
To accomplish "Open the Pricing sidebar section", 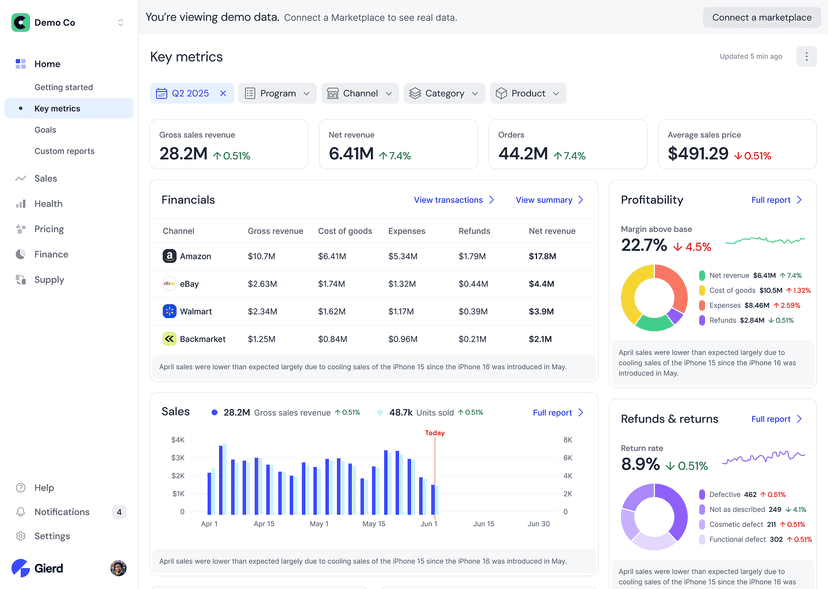I will (x=48, y=229).
